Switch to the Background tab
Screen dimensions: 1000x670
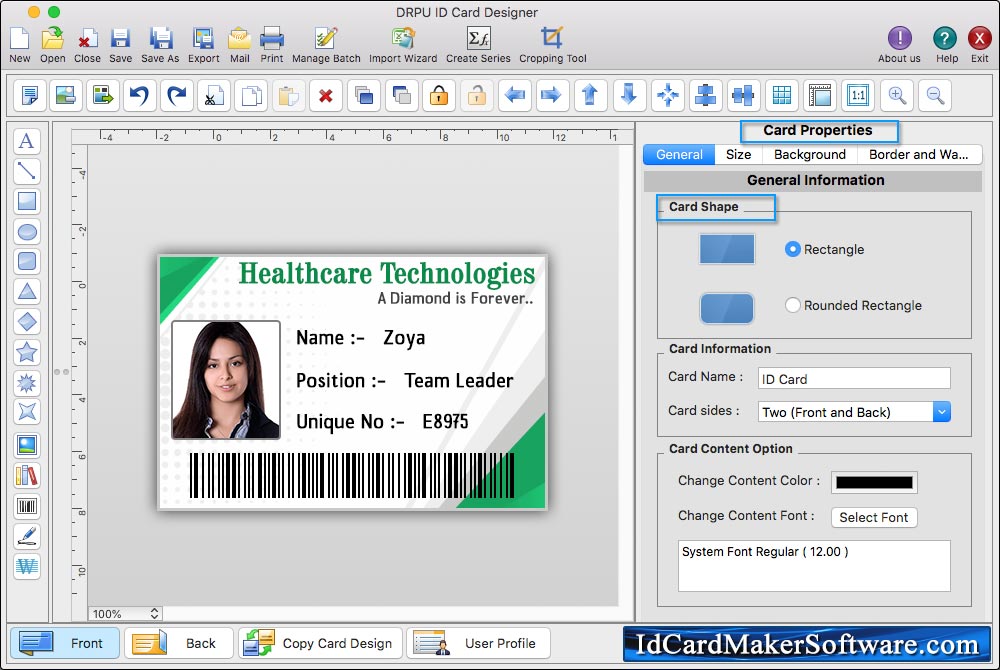809,155
